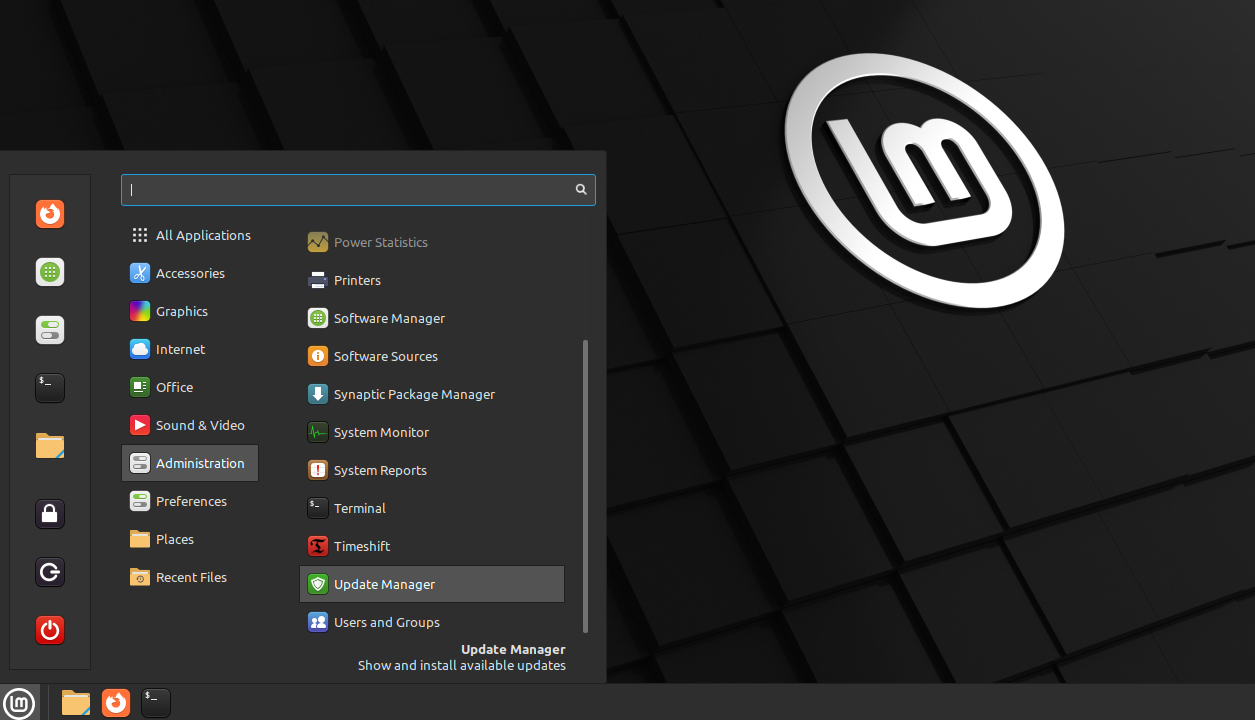Open System Reports
This screenshot has width=1255, height=720.
click(432, 470)
